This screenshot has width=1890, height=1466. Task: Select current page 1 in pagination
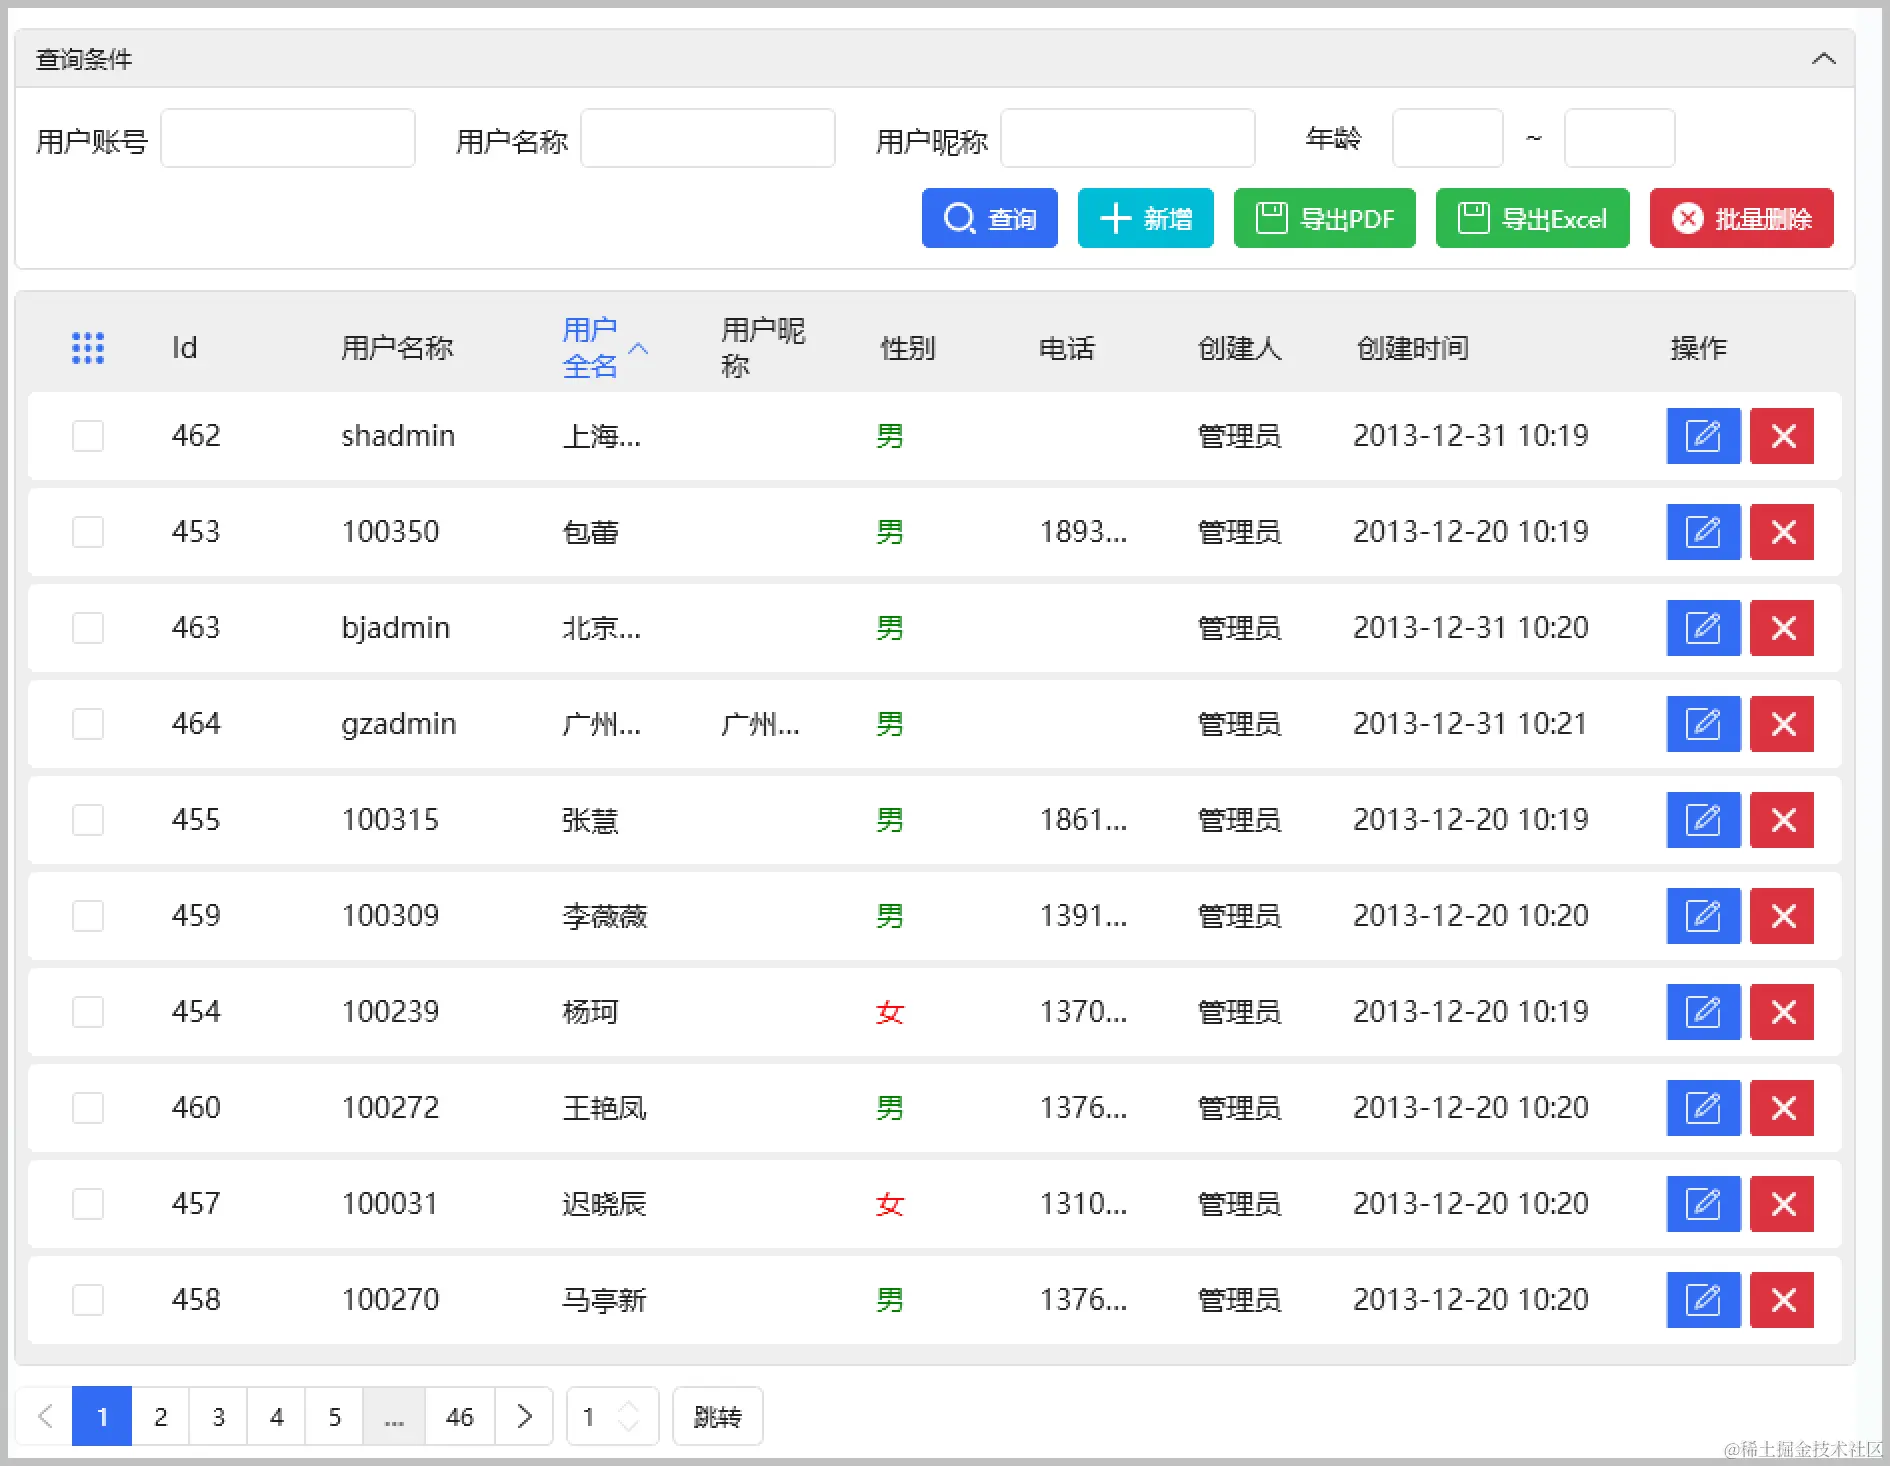tap(102, 1416)
